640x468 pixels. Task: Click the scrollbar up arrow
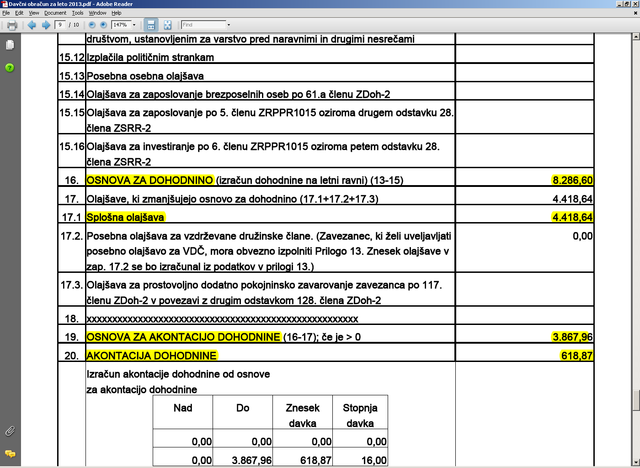[636, 37]
